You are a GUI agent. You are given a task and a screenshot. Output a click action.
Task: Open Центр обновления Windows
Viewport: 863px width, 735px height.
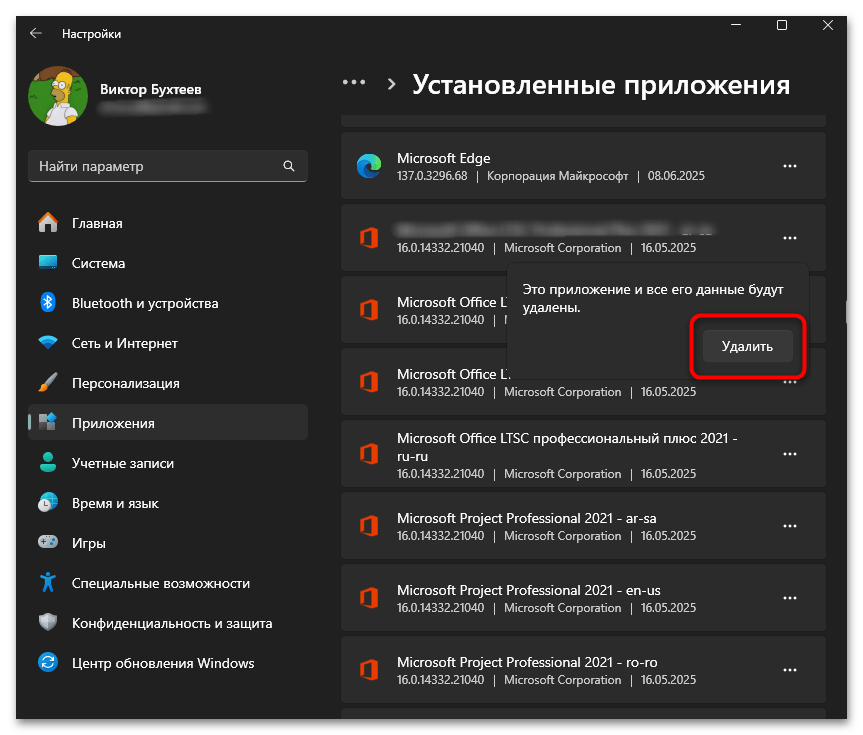162,663
